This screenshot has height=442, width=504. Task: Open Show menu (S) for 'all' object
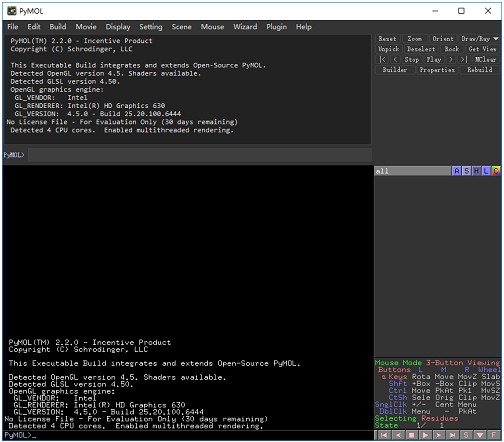[467, 171]
